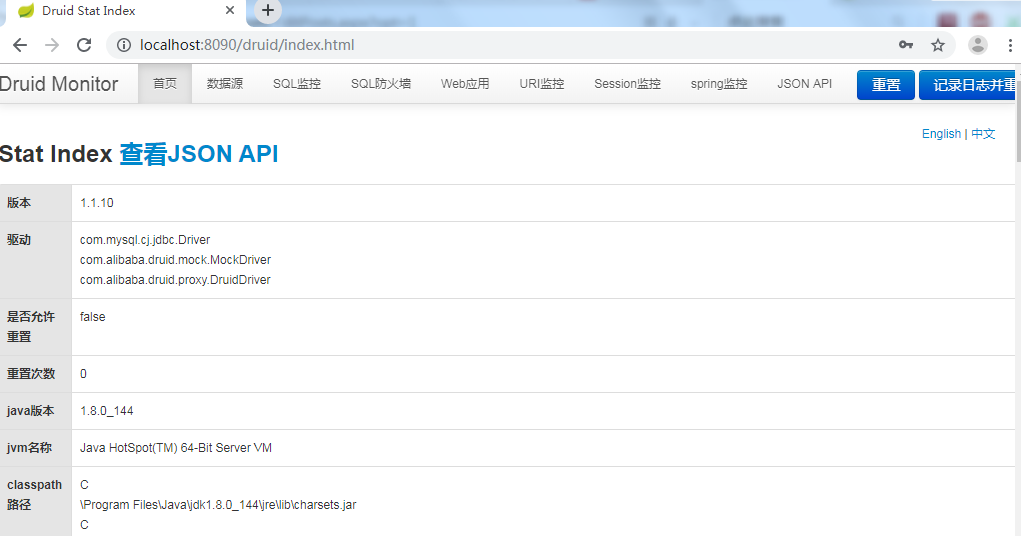
Task: Close the Druid Stat Index tab
Action: (x=230, y=10)
